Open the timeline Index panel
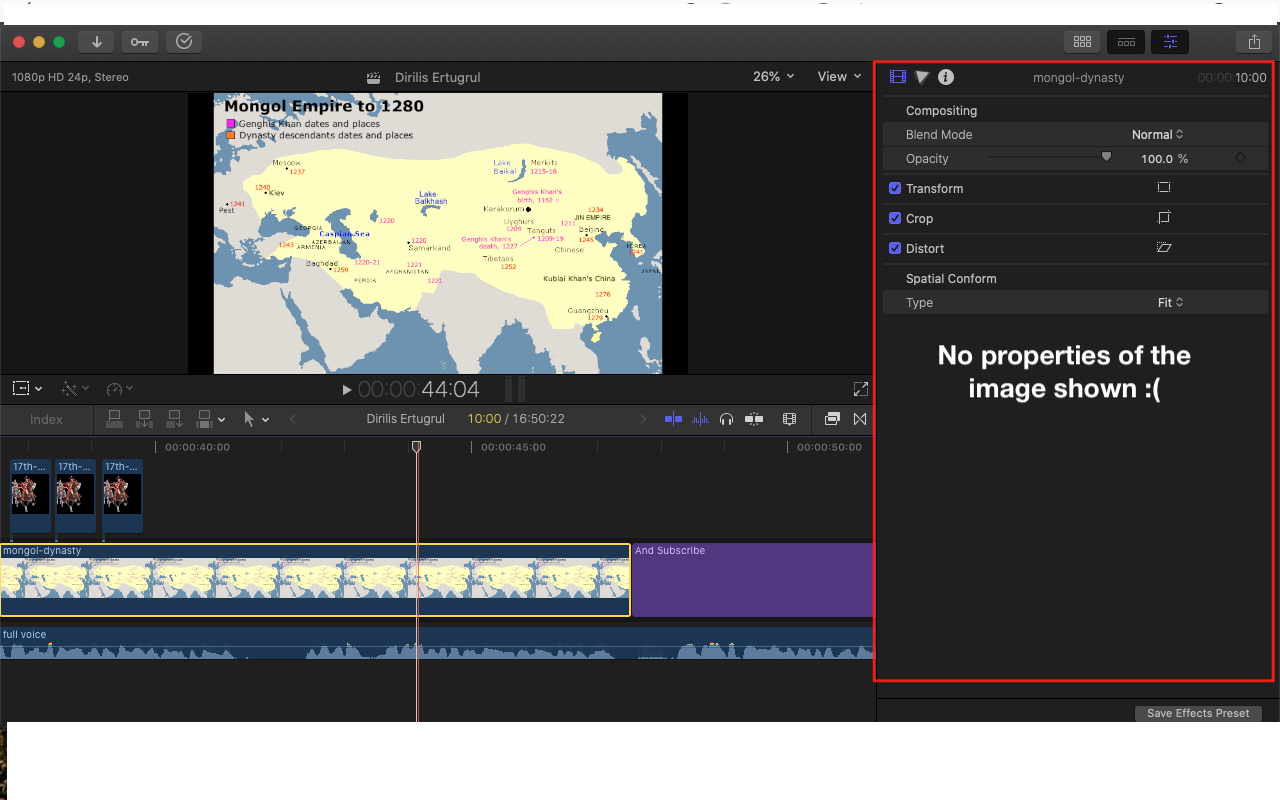 46,420
